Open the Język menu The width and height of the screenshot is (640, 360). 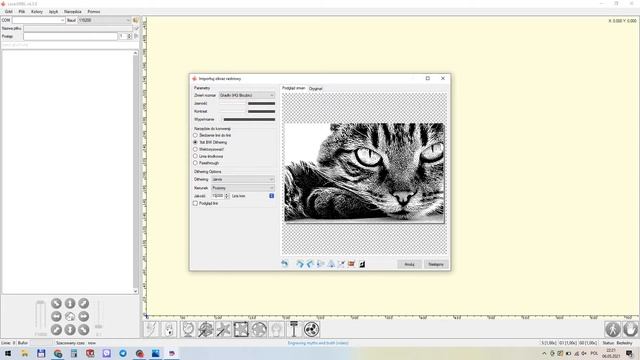(53, 11)
